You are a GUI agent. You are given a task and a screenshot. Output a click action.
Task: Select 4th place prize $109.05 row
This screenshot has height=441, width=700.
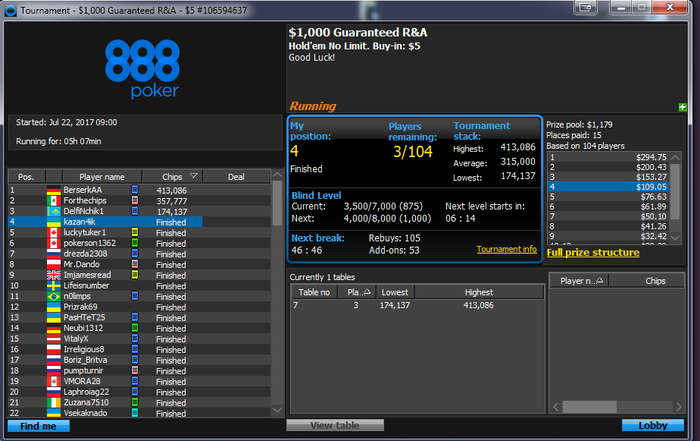coord(608,187)
